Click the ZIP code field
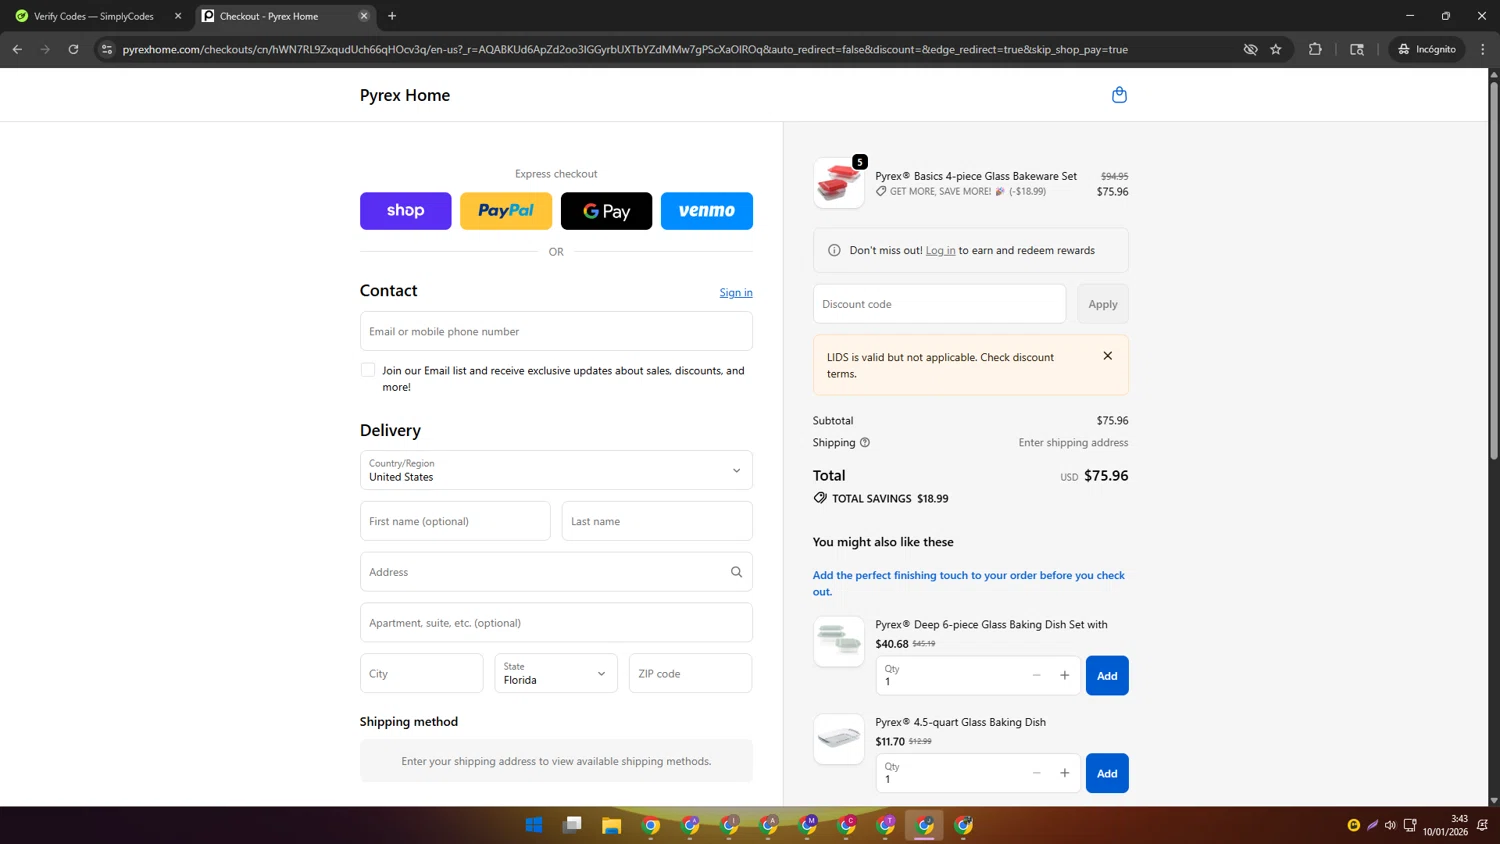Image resolution: width=1500 pixels, height=844 pixels. coord(690,673)
